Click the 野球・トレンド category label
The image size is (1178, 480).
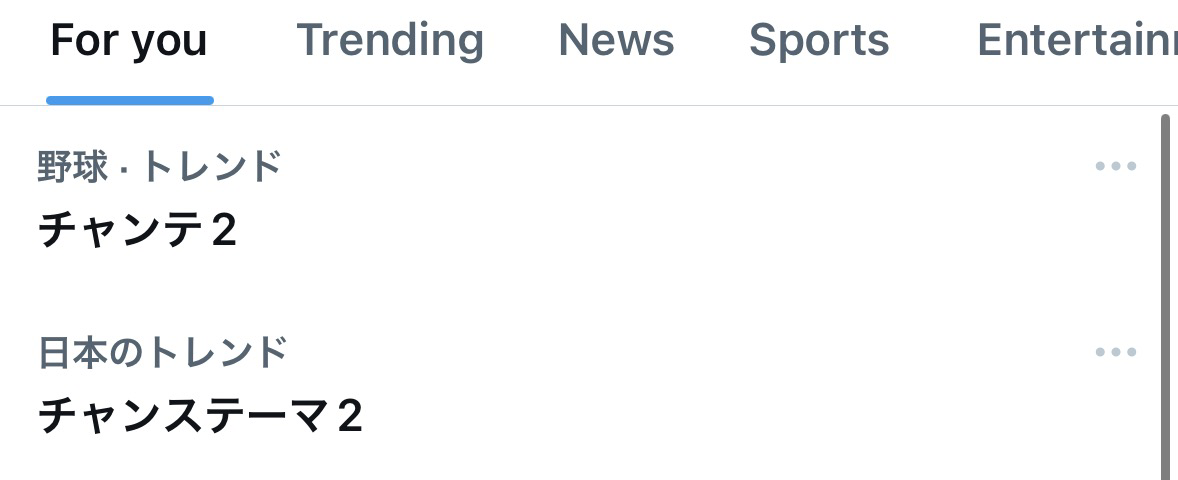(x=159, y=166)
